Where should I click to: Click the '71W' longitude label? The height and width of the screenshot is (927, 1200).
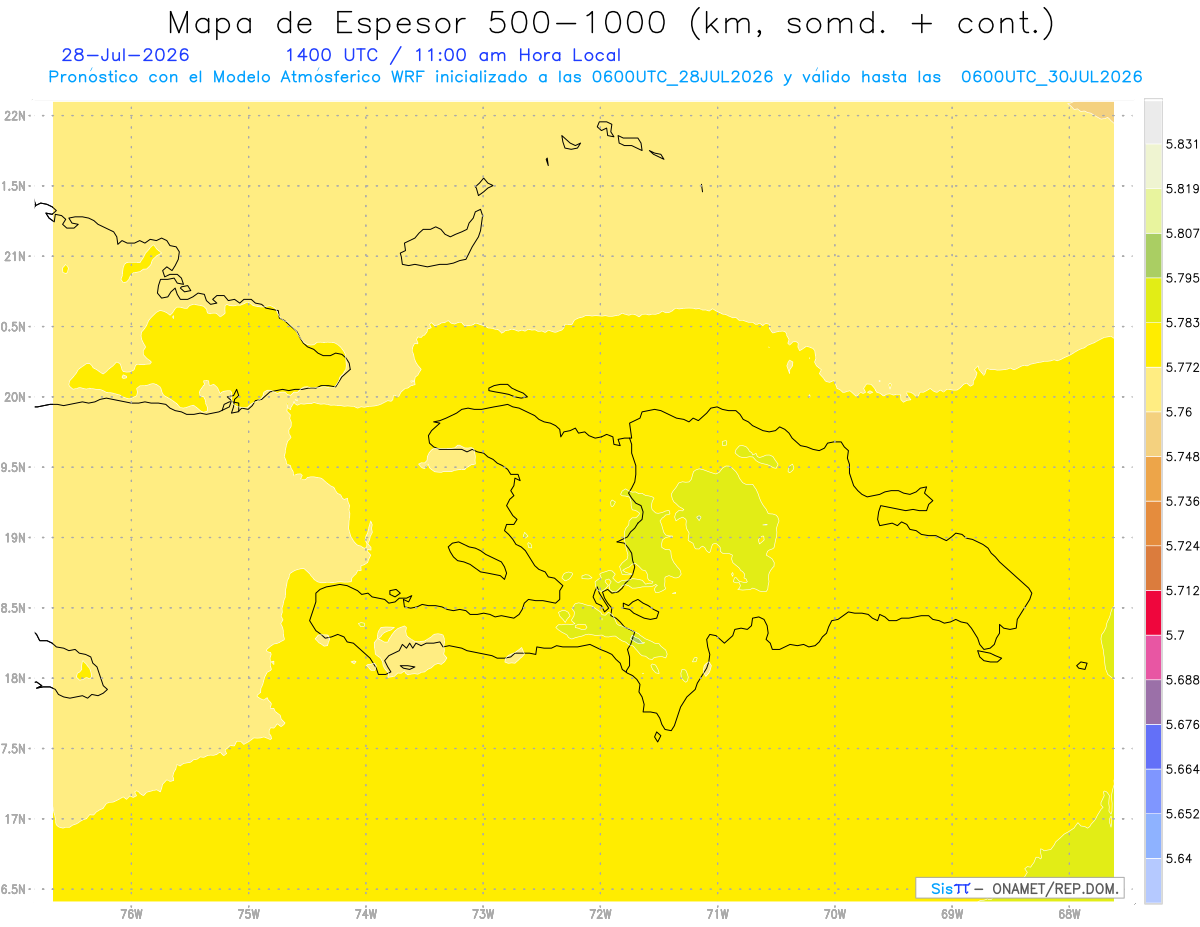point(717,913)
